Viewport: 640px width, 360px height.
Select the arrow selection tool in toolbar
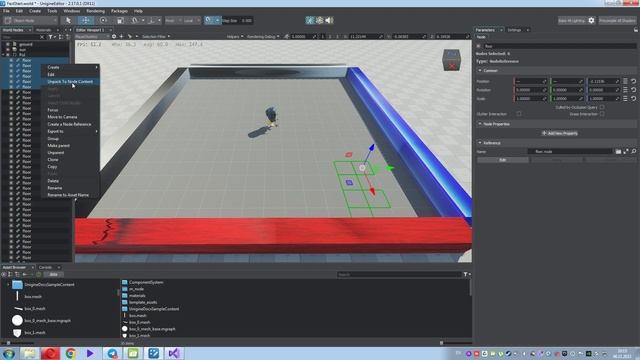68,20
